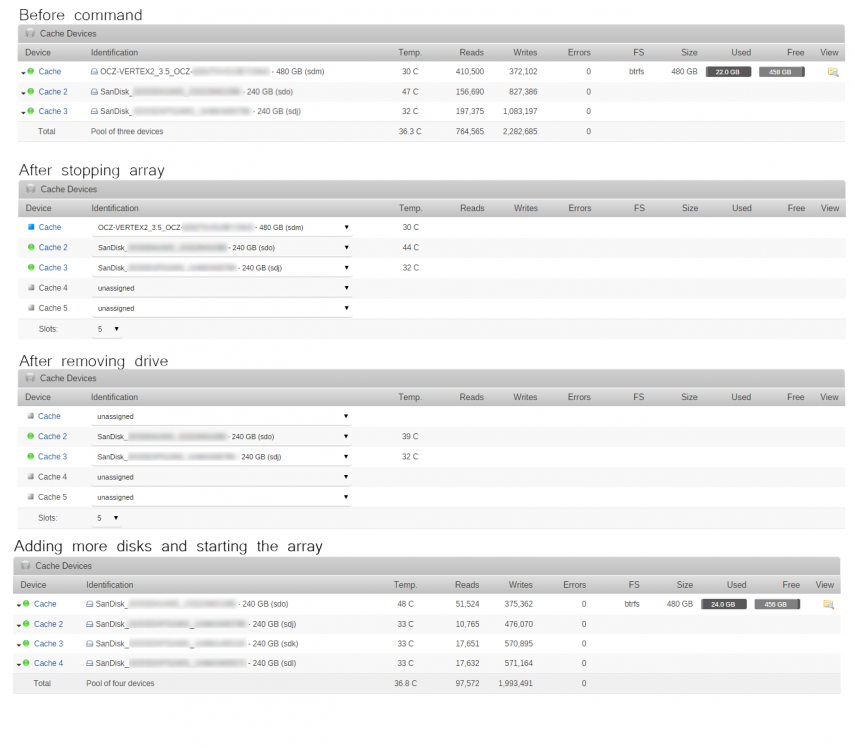Image resolution: width=855 pixels, height=750 pixels.
Task: Click grey status square for Cache 5, After removing drive
Action: (31, 497)
